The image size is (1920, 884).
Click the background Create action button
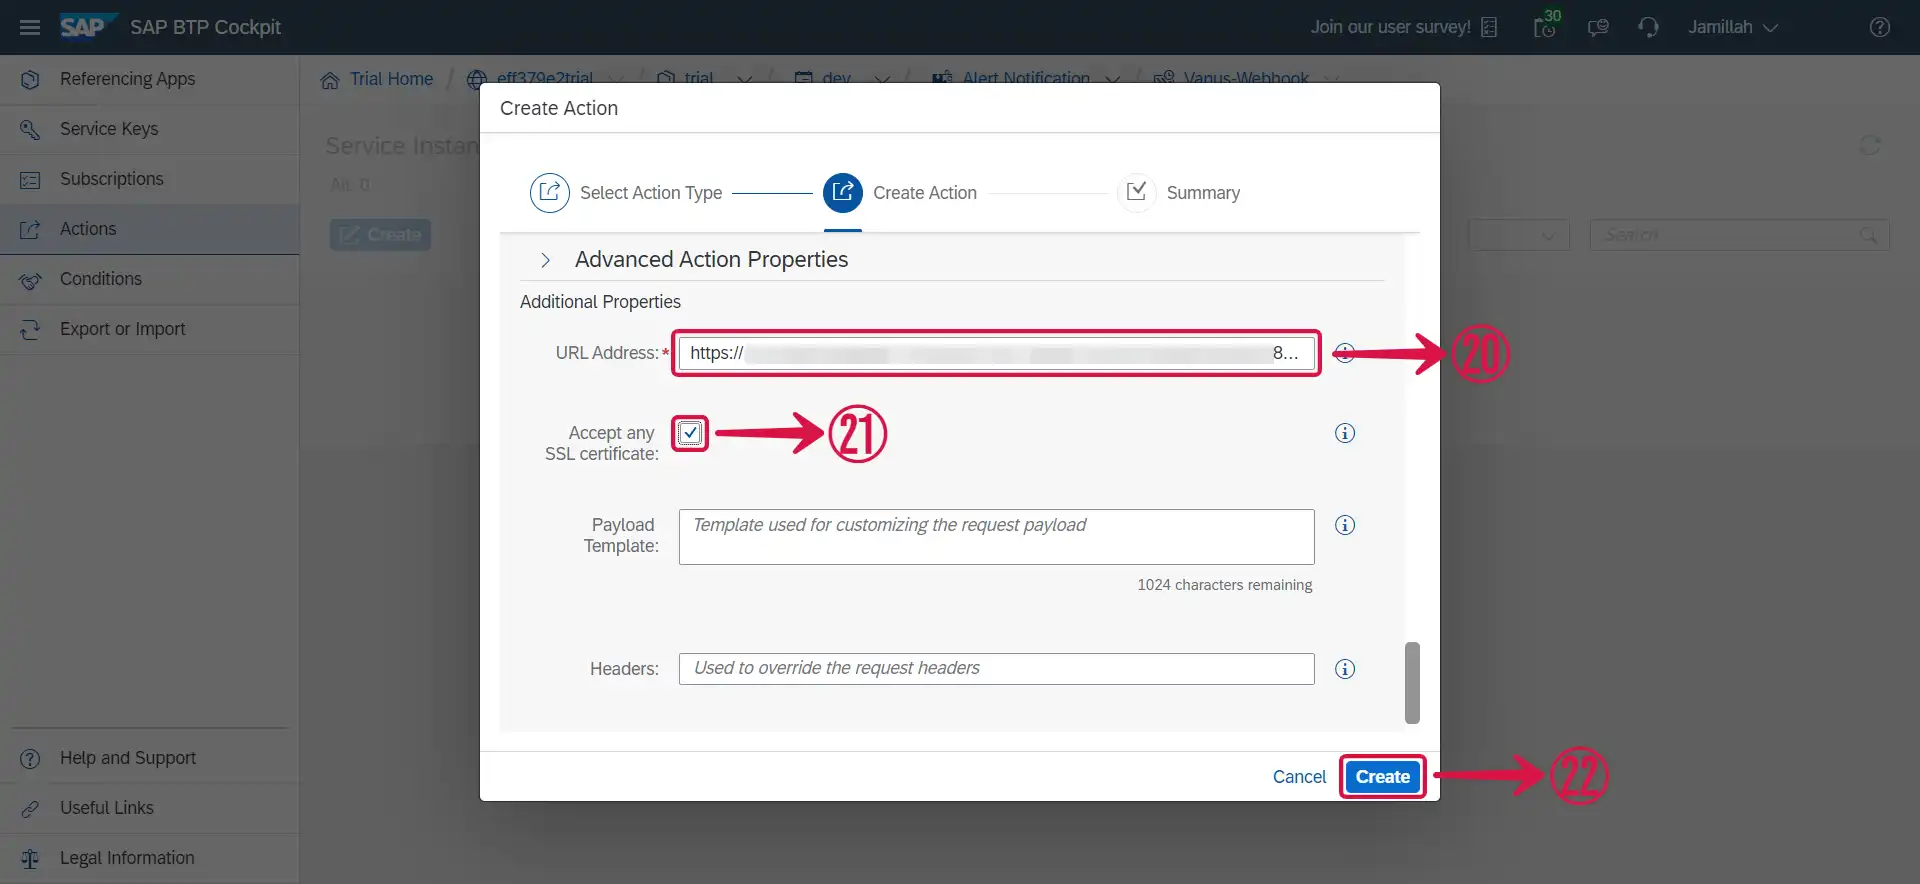[x=380, y=235]
